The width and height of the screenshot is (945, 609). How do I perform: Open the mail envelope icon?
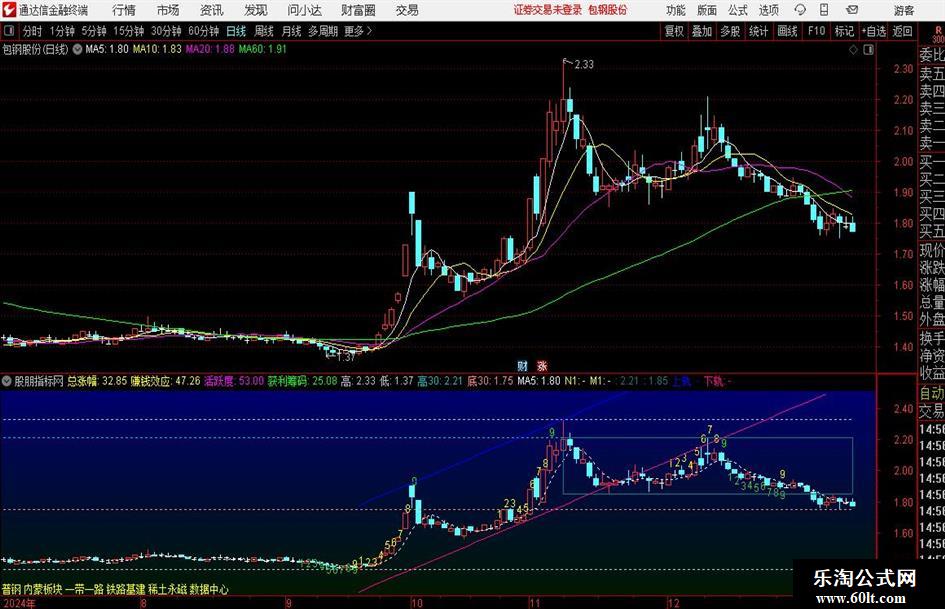click(x=852, y=10)
